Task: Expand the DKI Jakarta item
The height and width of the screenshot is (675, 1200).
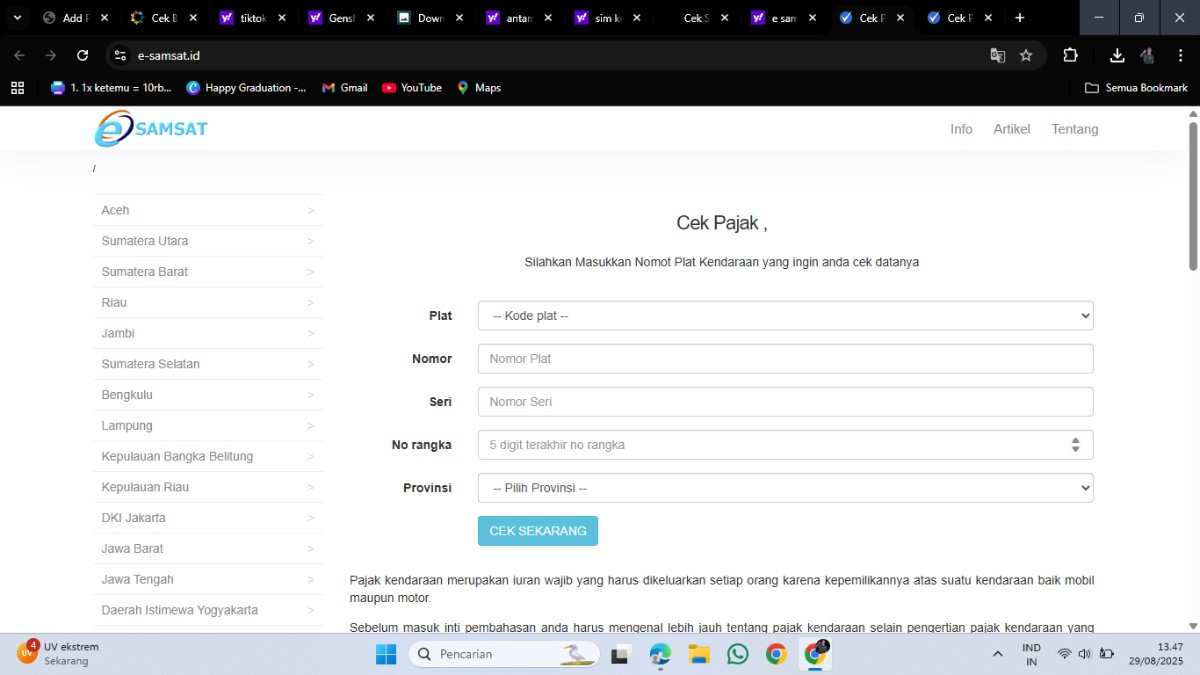Action: pos(208,518)
